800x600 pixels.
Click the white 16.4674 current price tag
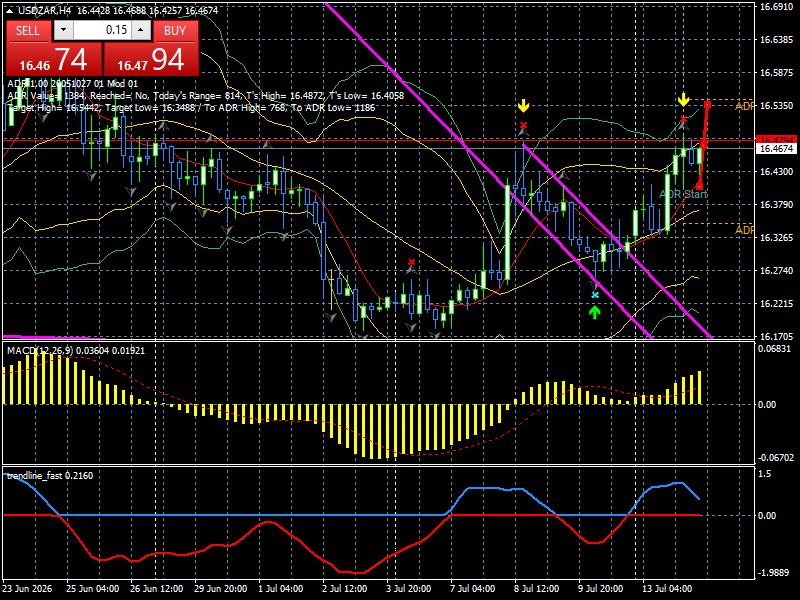pos(777,148)
